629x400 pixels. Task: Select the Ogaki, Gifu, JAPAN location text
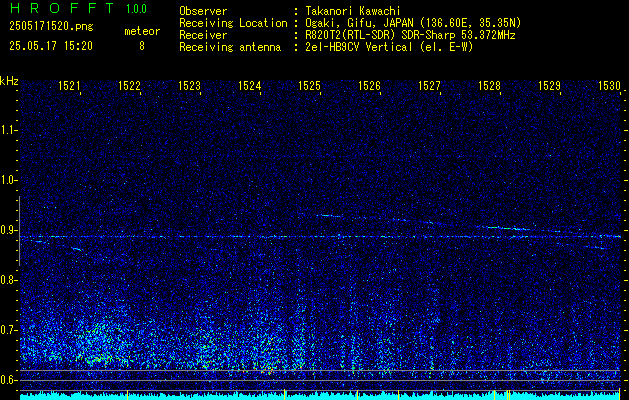point(413,23)
